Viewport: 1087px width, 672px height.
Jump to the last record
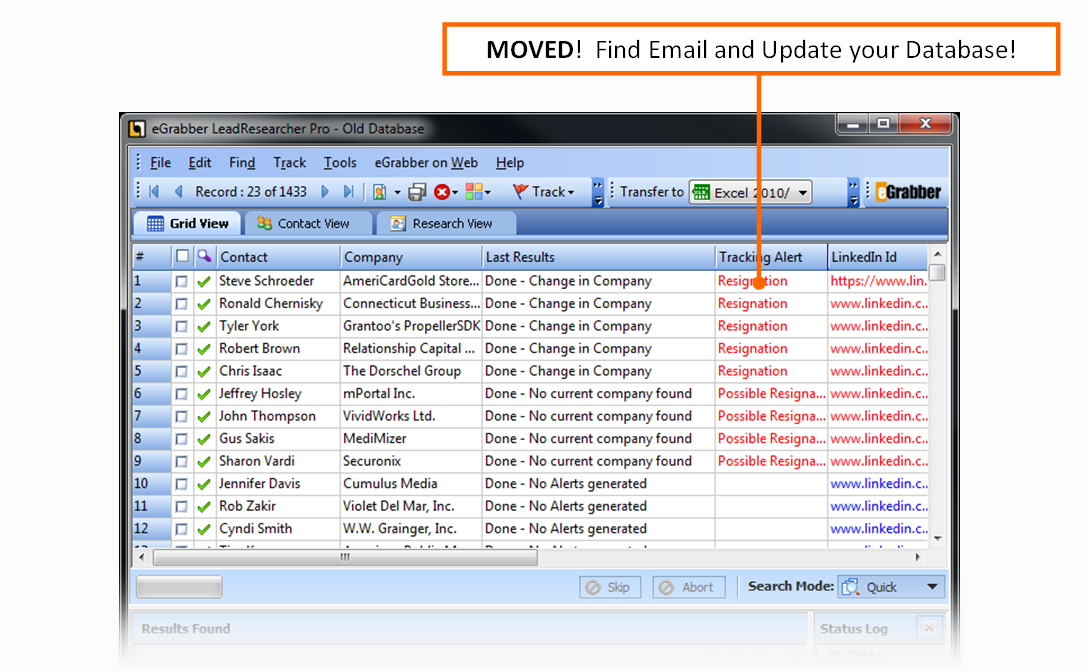click(x=349, y=191)
